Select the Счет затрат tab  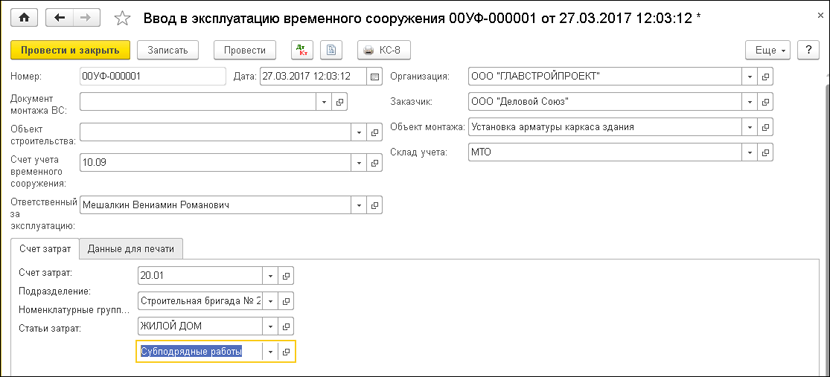tap(45, 248)
